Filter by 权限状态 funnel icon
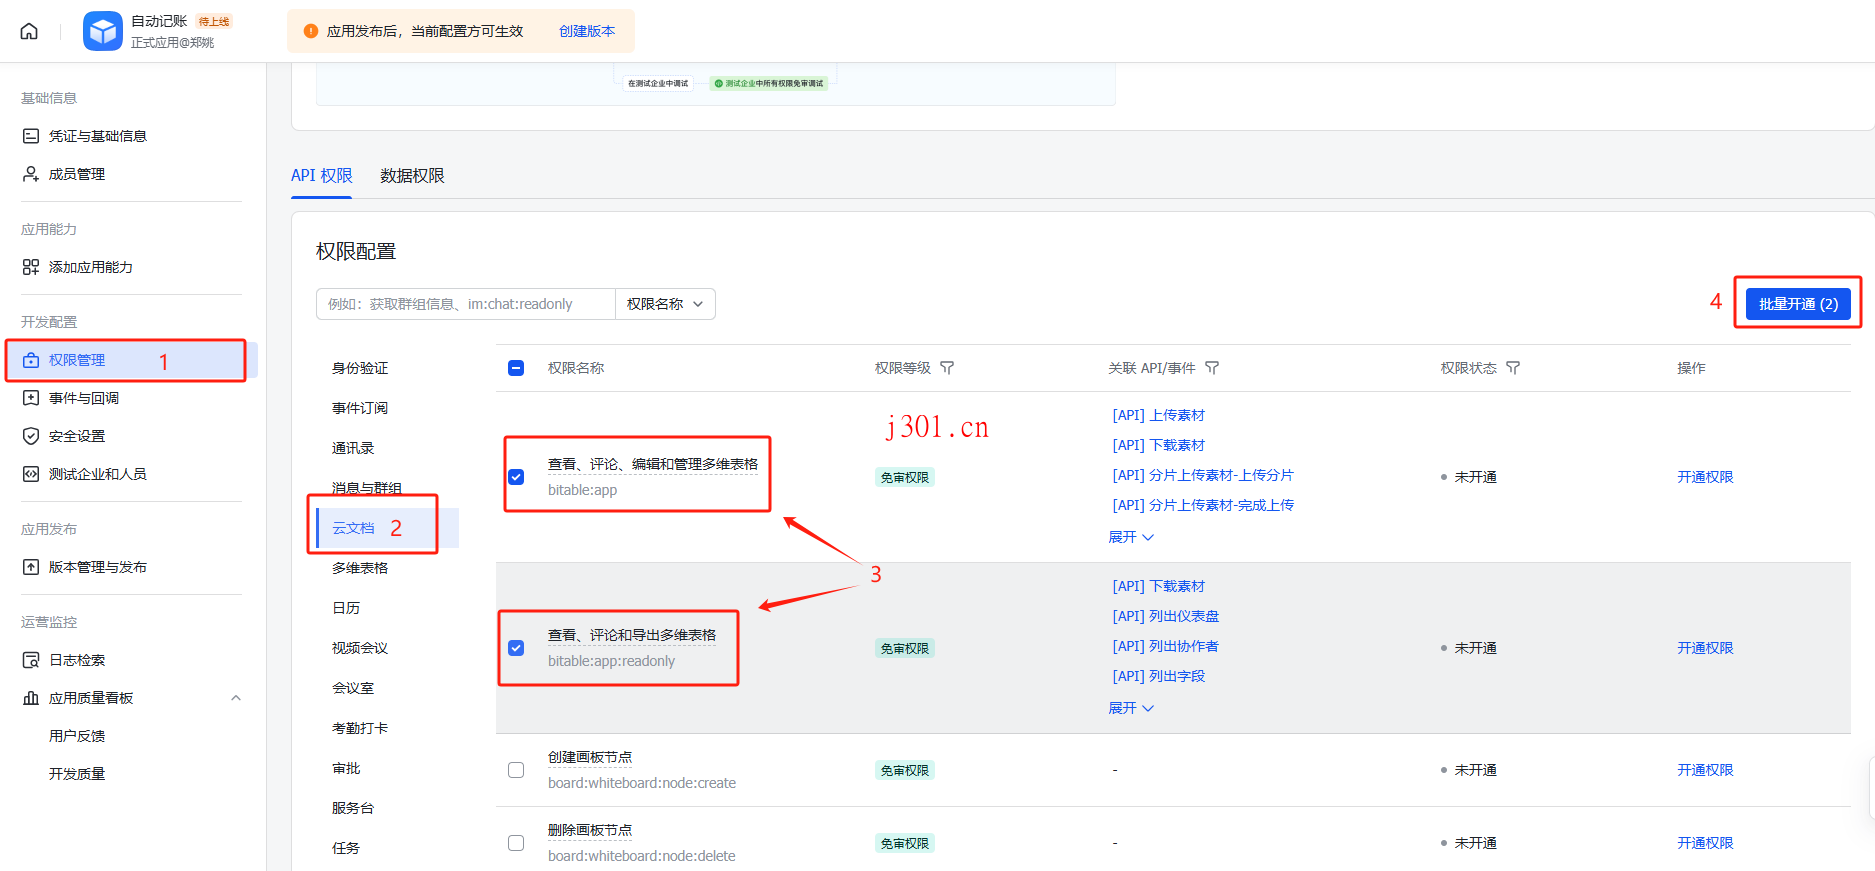Image resolution: width=1875 pixels, height=871 pixels. click(x=1513, y=368)
